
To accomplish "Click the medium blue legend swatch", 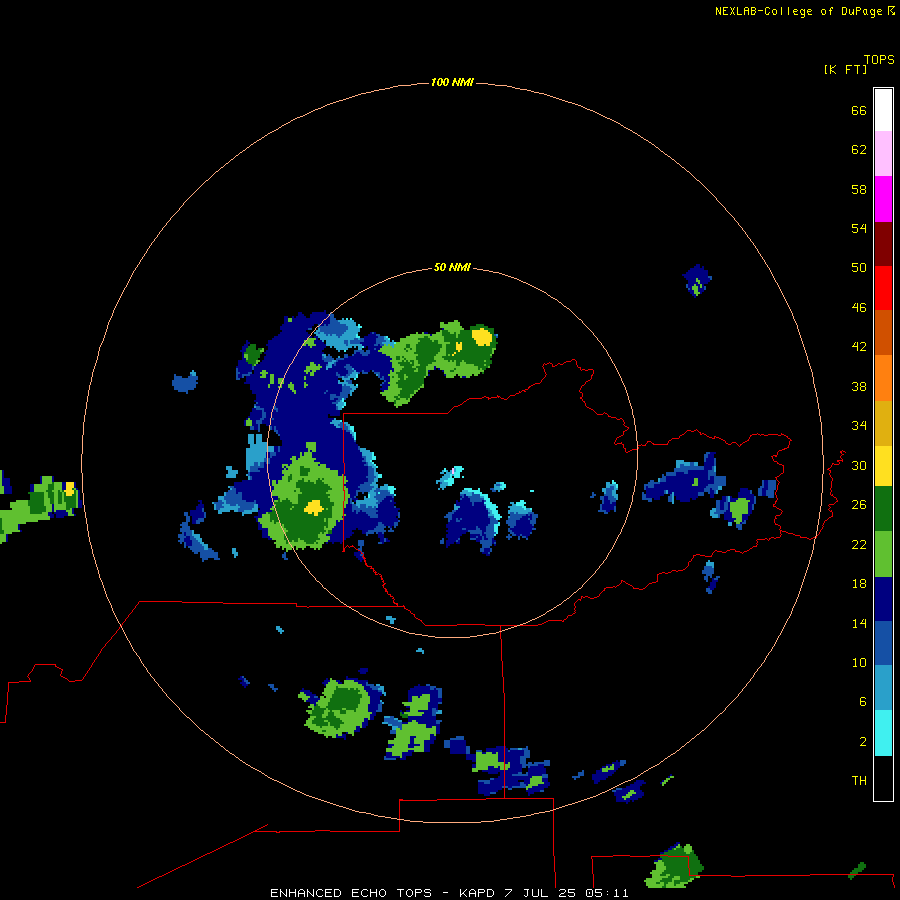I will 883,643.
